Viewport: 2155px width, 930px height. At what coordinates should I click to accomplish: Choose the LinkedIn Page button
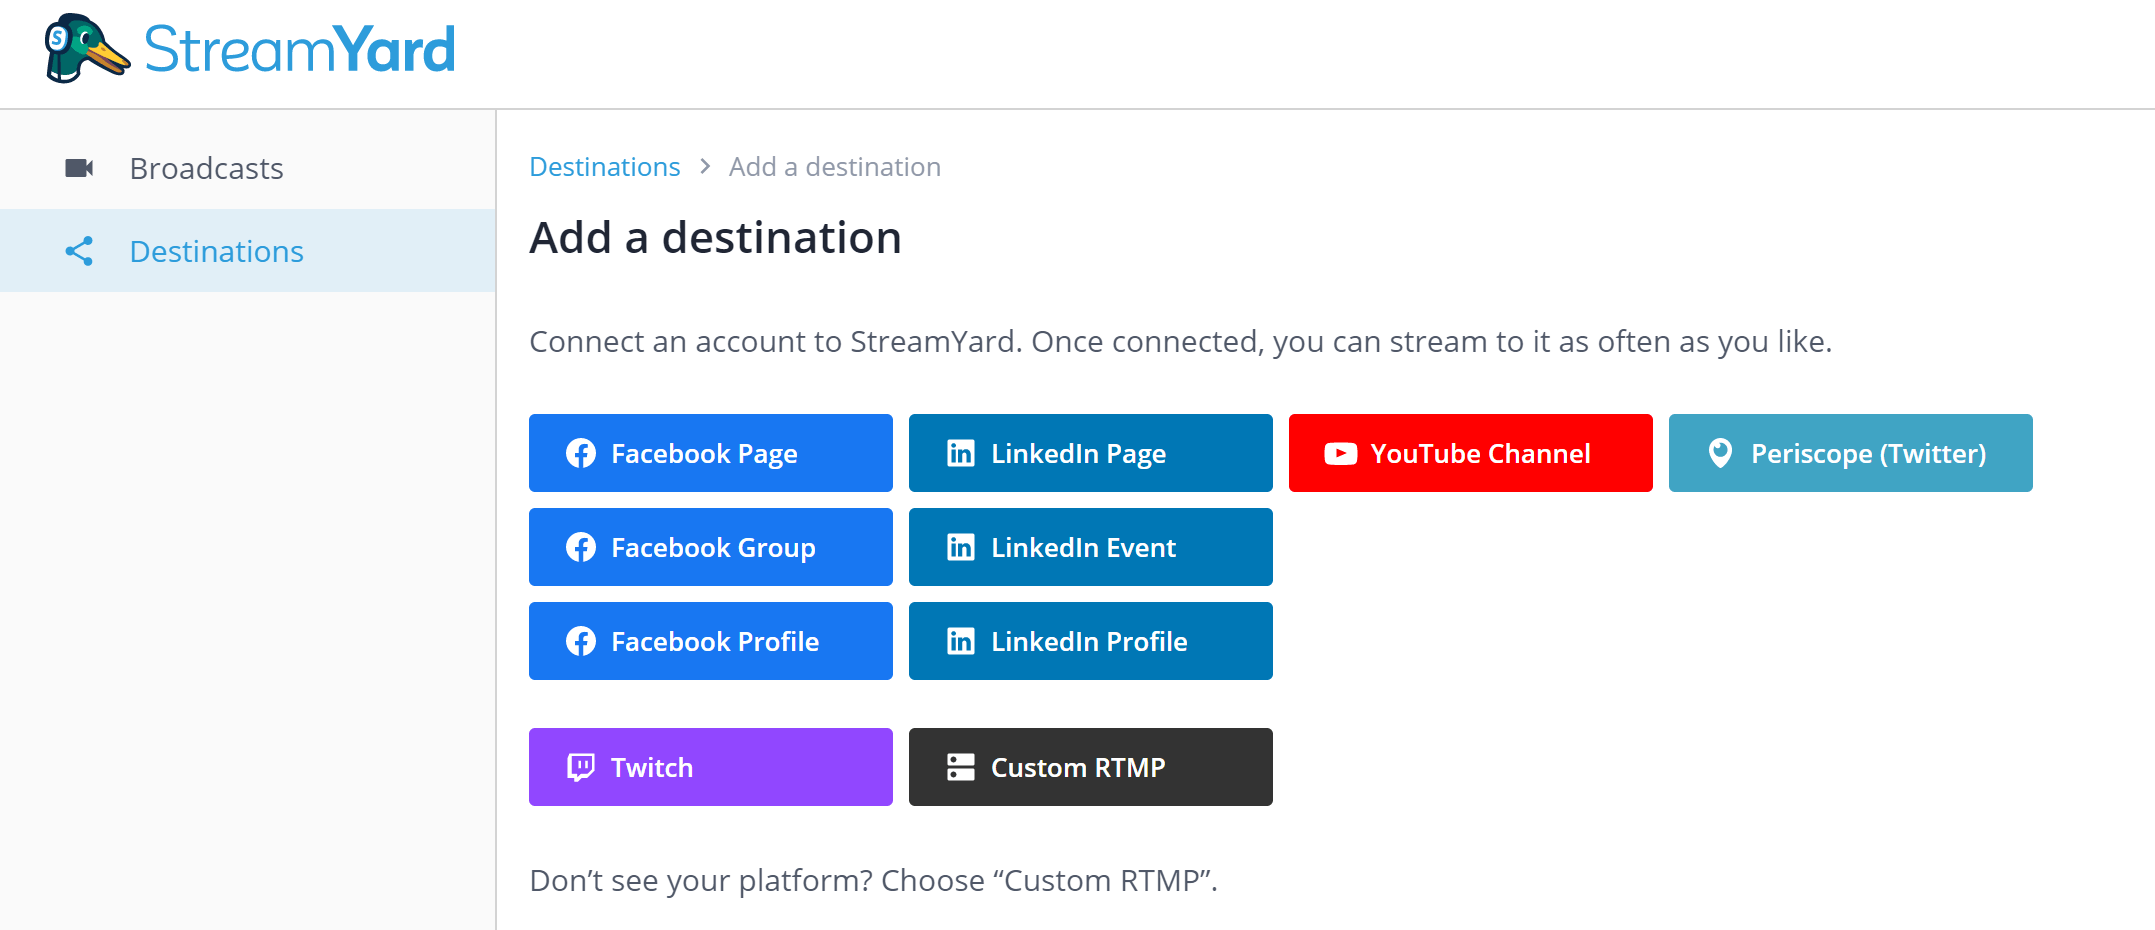click(x=1091, y=453)
